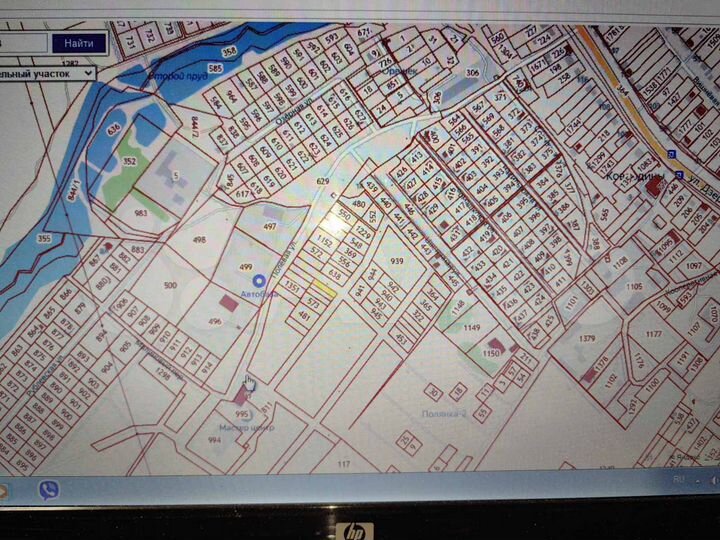Screen dimensions: 720x540
Task: Open the земельный участок object type dropdown
Action: tap(50, 73)
